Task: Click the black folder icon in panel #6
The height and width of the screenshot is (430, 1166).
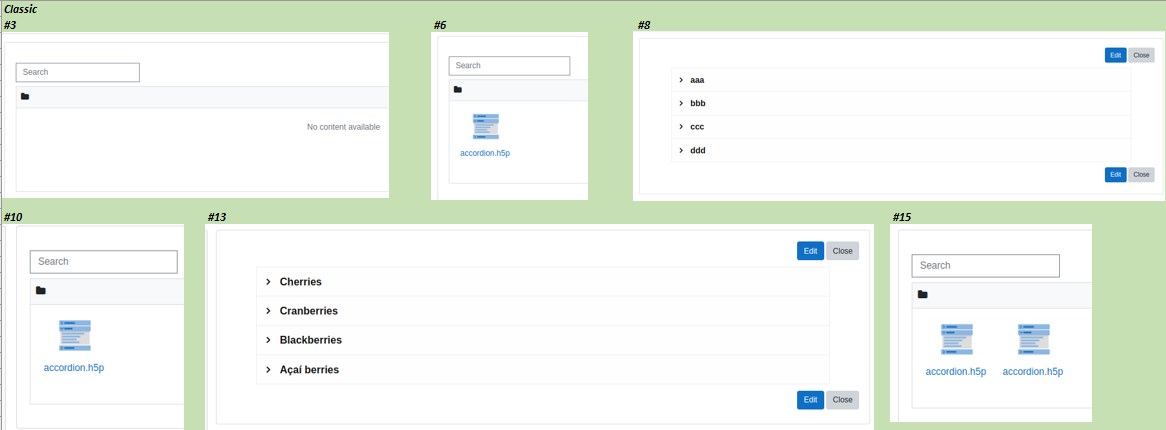Action: [x=458, y=90]
